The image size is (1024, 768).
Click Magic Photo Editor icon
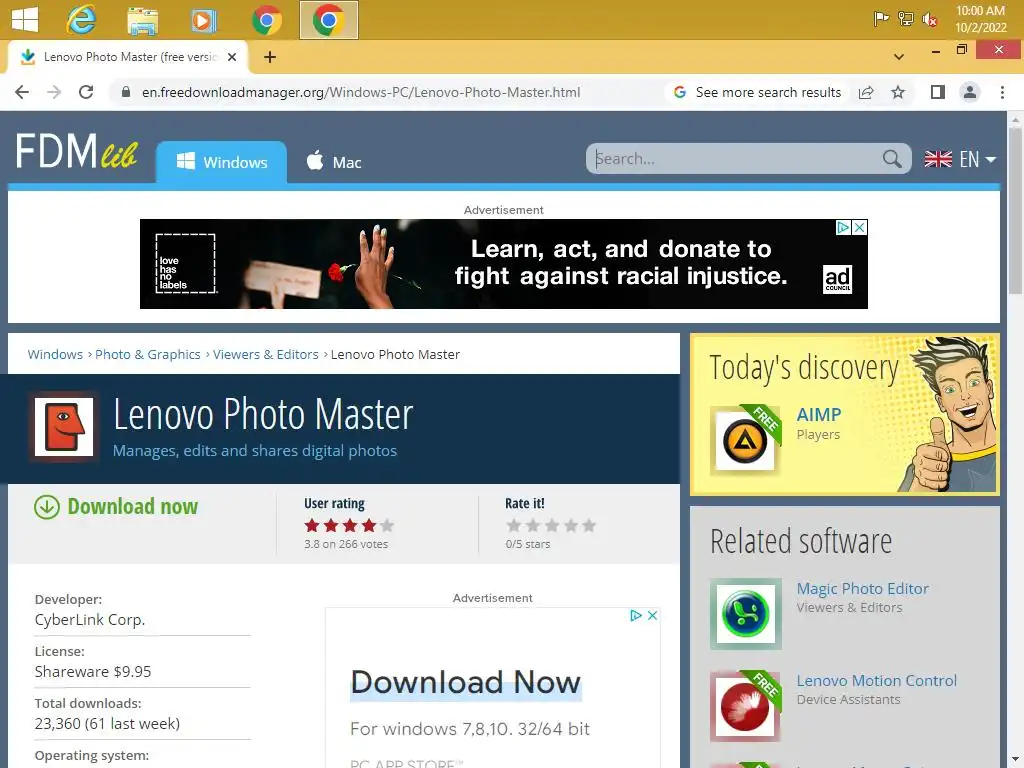(745, 613)
